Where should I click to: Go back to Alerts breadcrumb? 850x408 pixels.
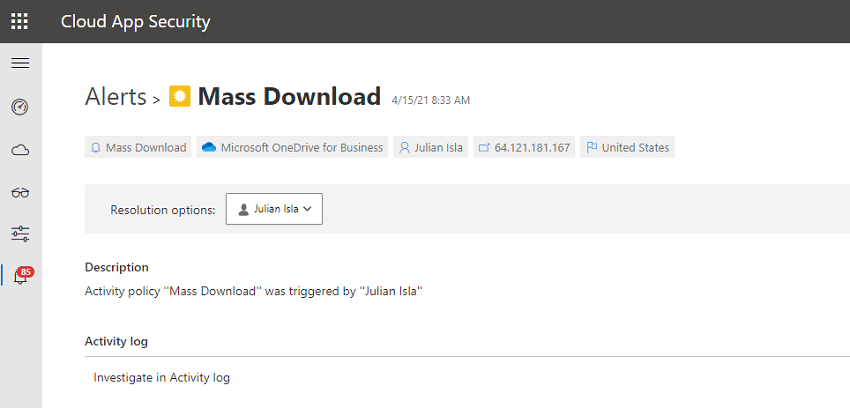(115, 97)
